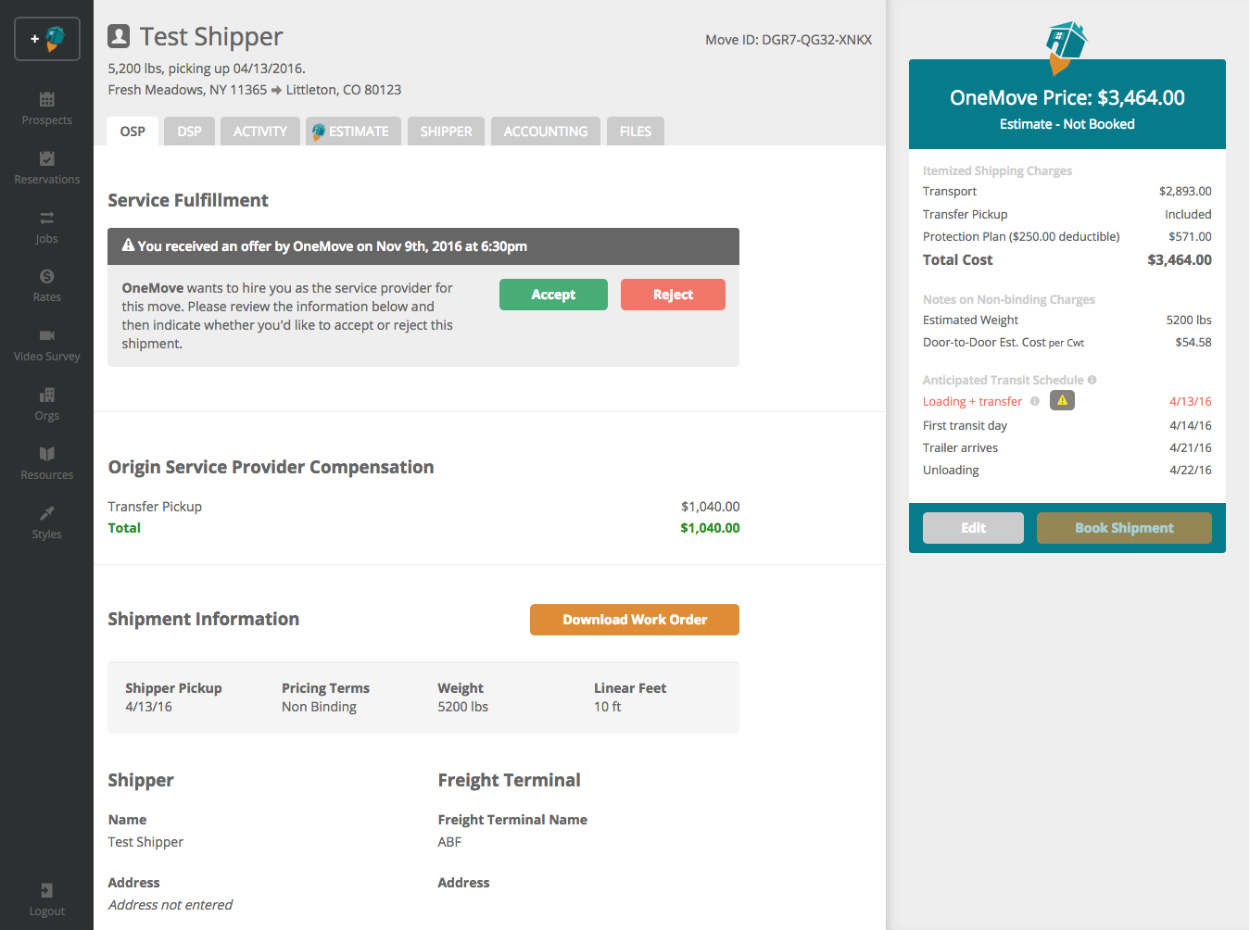Open the Files tab

636,131
